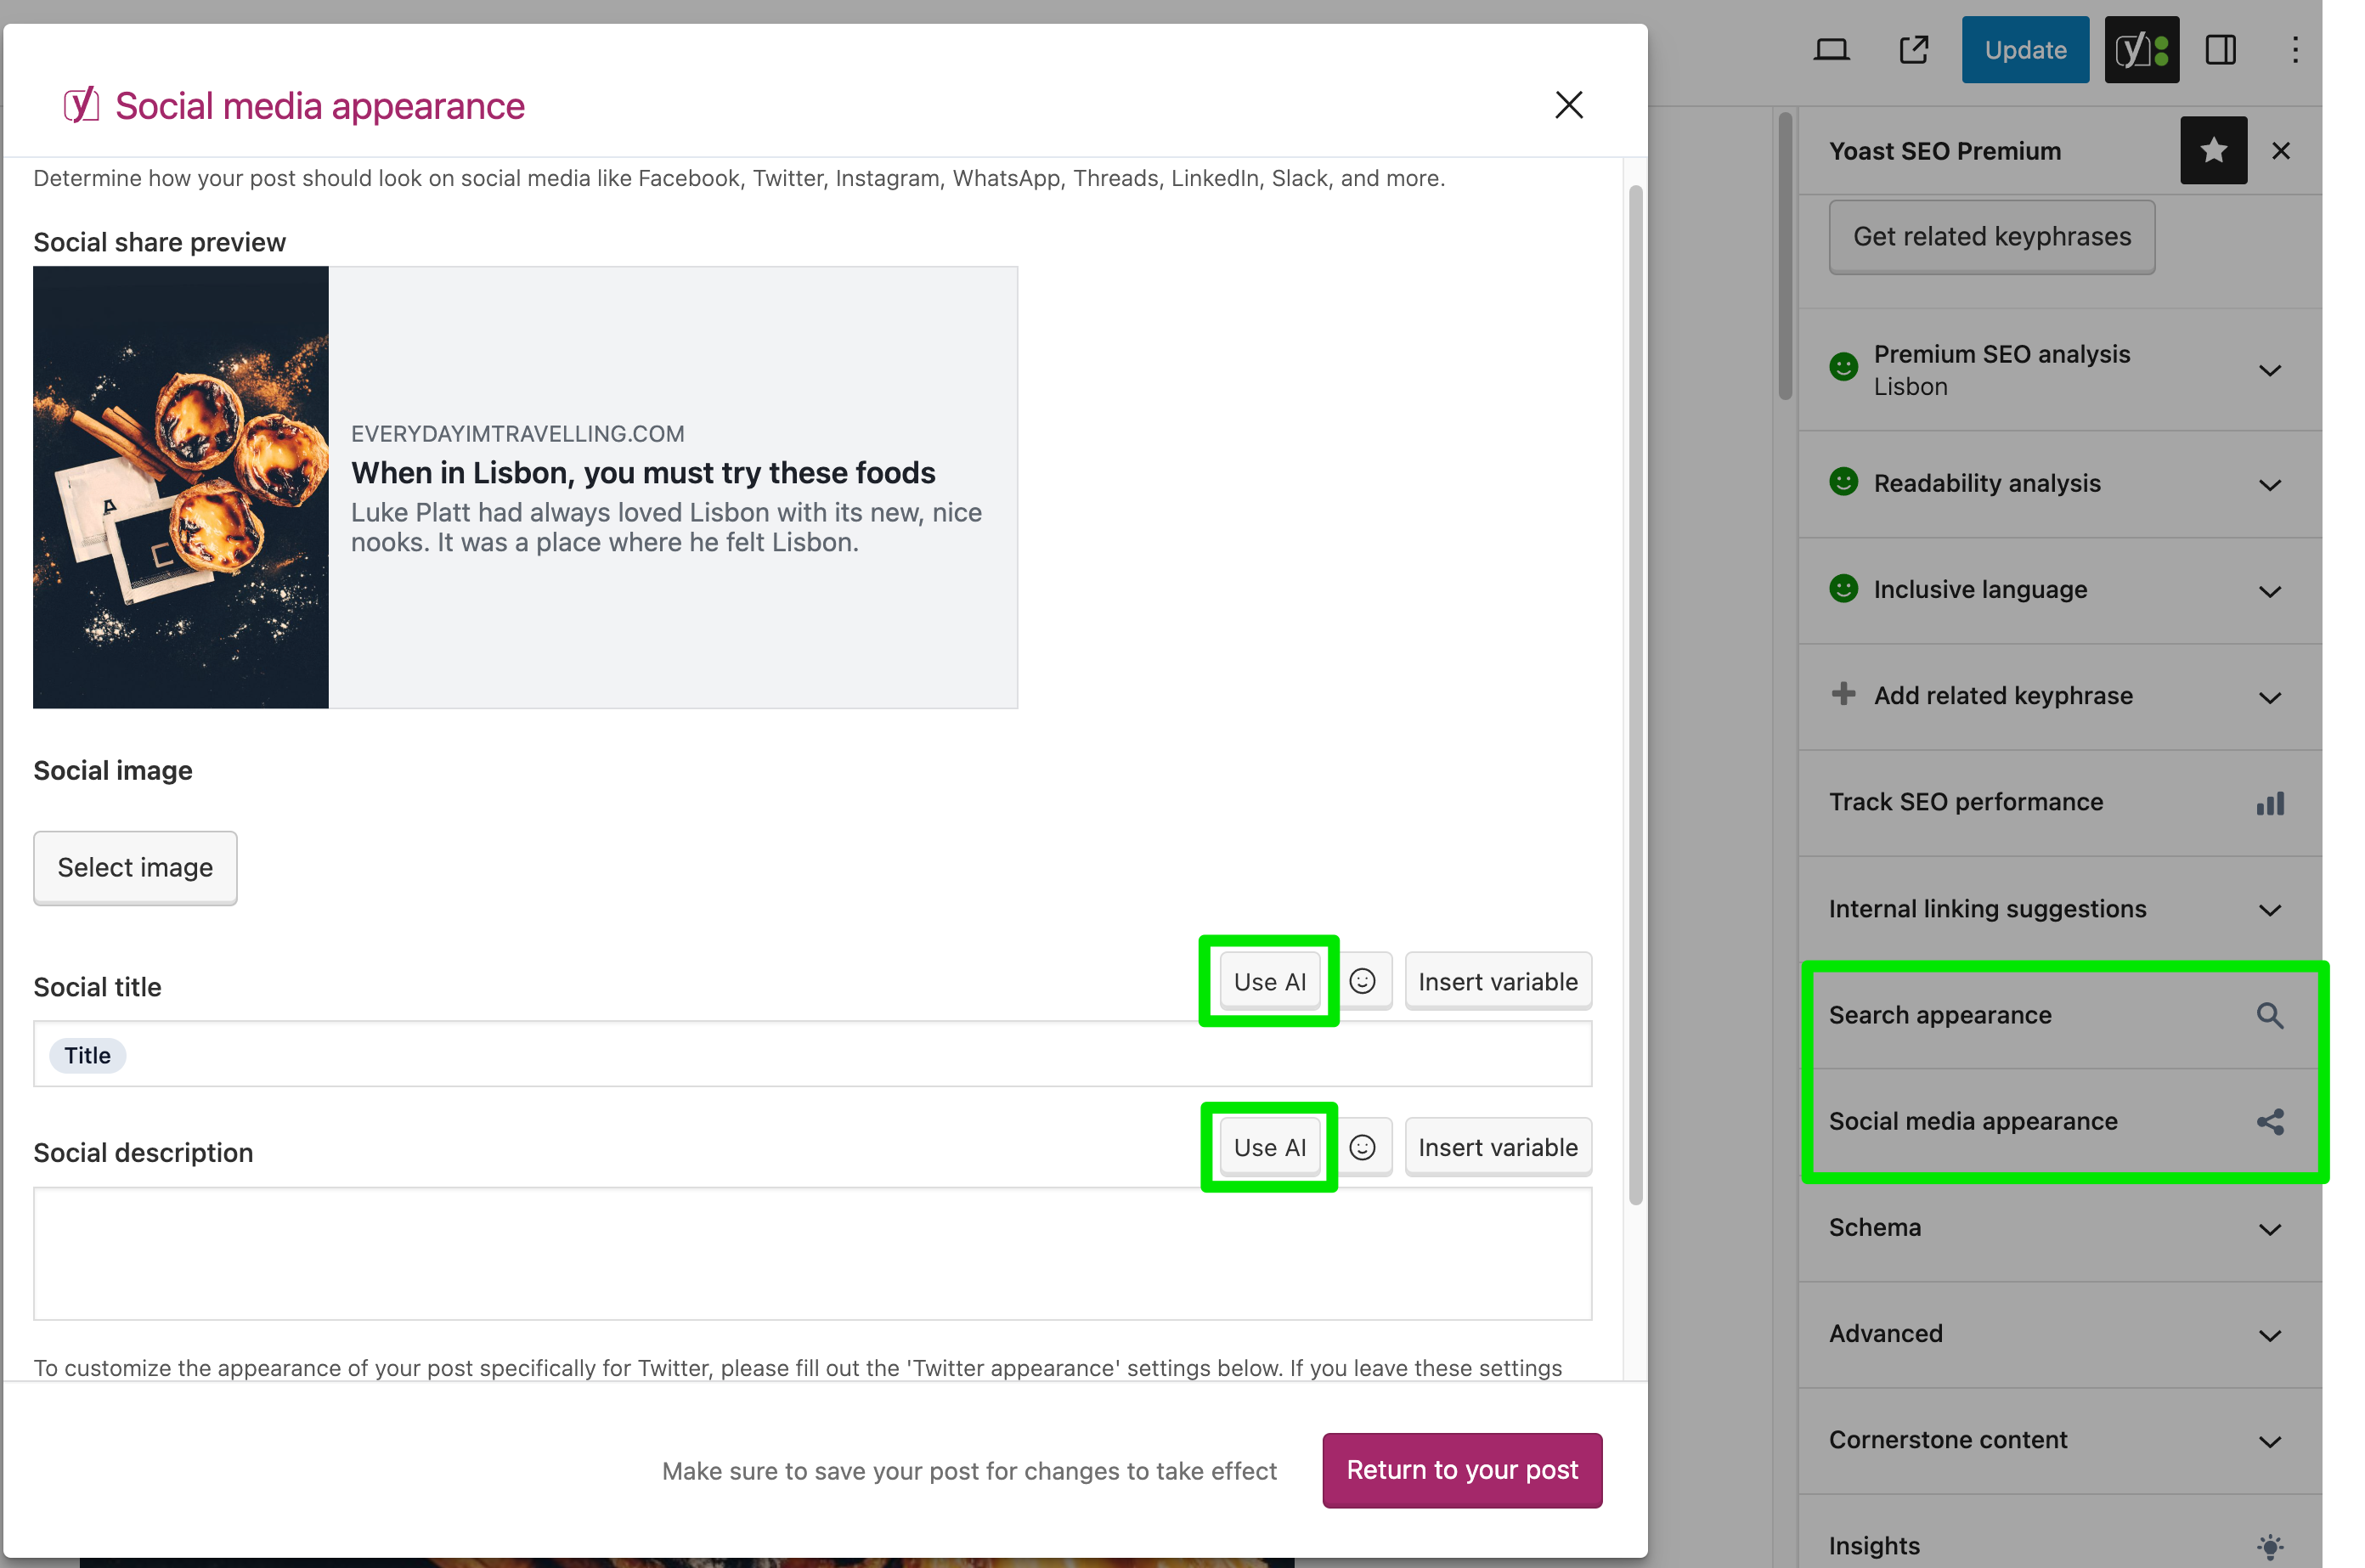This screenshot has height=1568, width=2365.
Task: Click the Yoast SEO icon in the top toolbar
Action: [2141, 49]
